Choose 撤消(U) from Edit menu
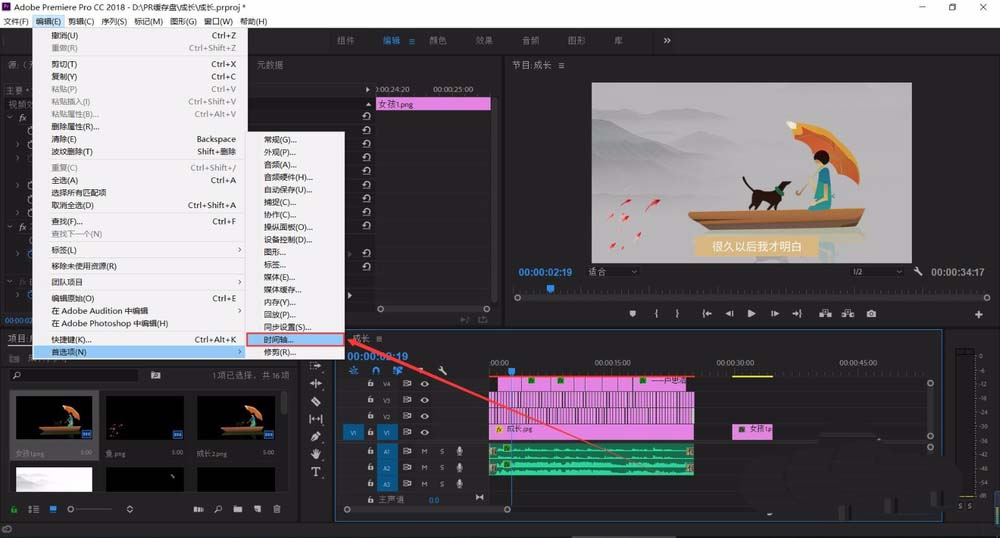Image resolution: width=1000 pixels, height=538 pixels. pyautogui.click(x=140, y=36)
